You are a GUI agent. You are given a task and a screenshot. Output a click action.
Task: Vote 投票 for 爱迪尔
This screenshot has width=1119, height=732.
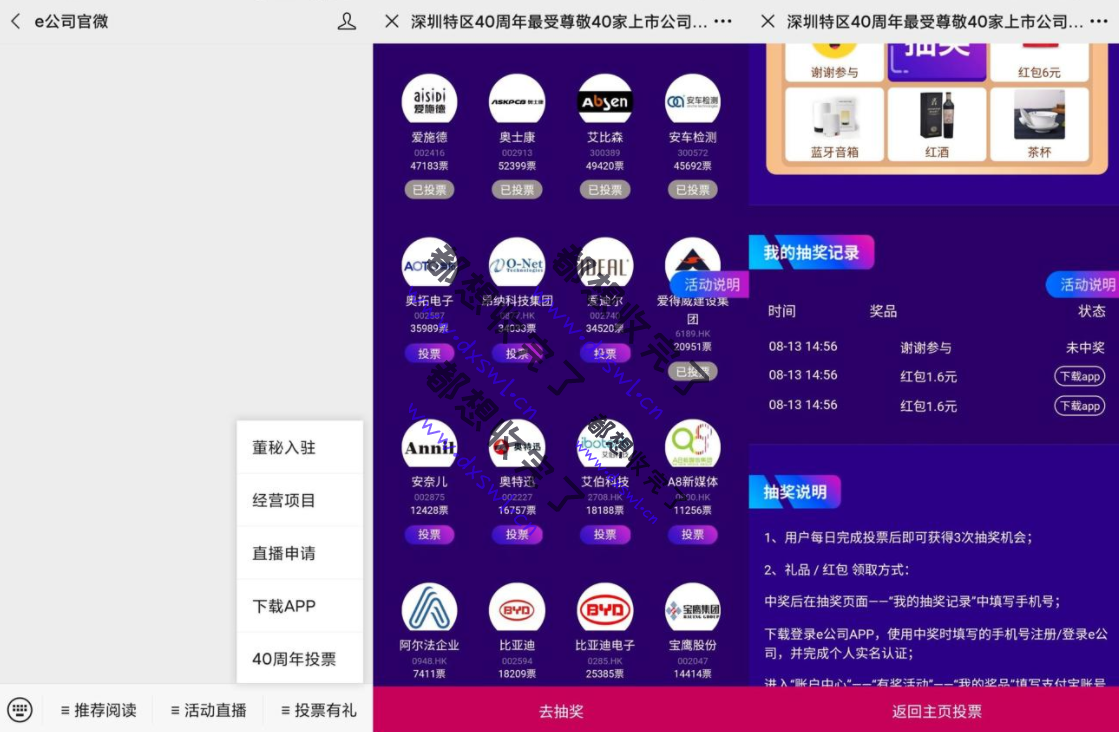[x=604, y=353]
